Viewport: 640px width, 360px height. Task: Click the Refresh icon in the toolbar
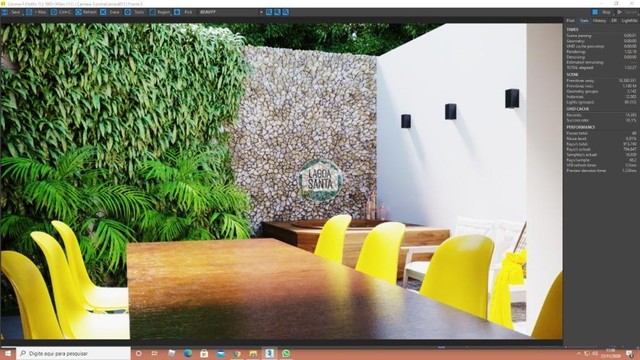79,12
